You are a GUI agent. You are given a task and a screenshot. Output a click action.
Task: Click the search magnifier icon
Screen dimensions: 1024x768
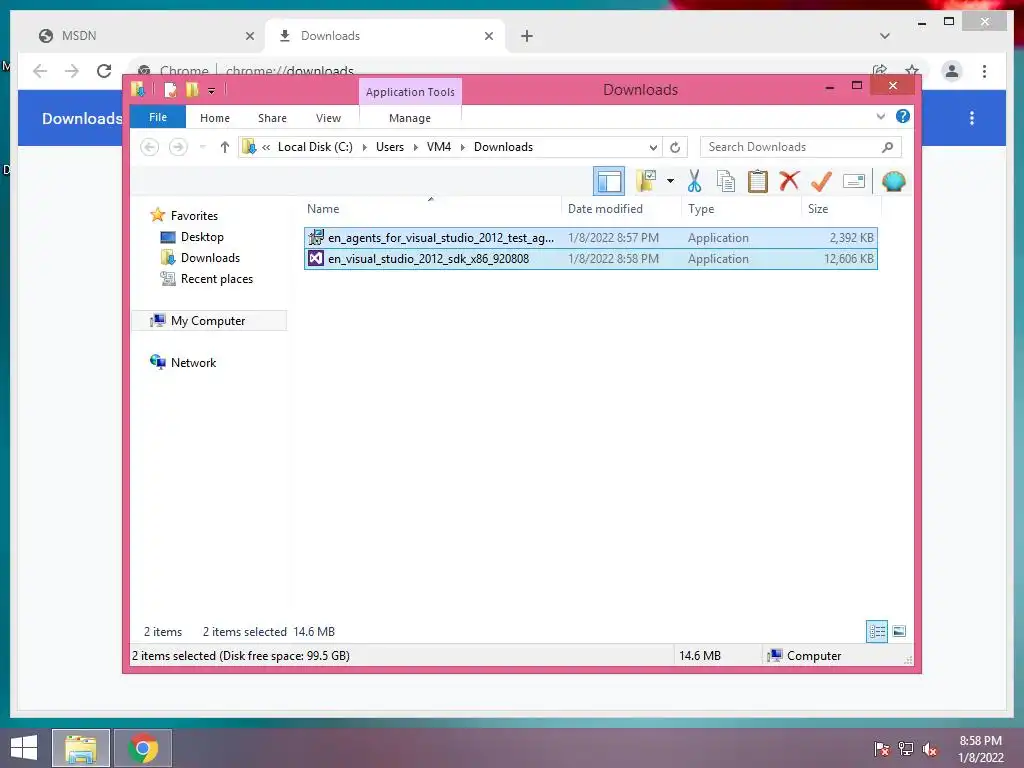tap(887, 147)
